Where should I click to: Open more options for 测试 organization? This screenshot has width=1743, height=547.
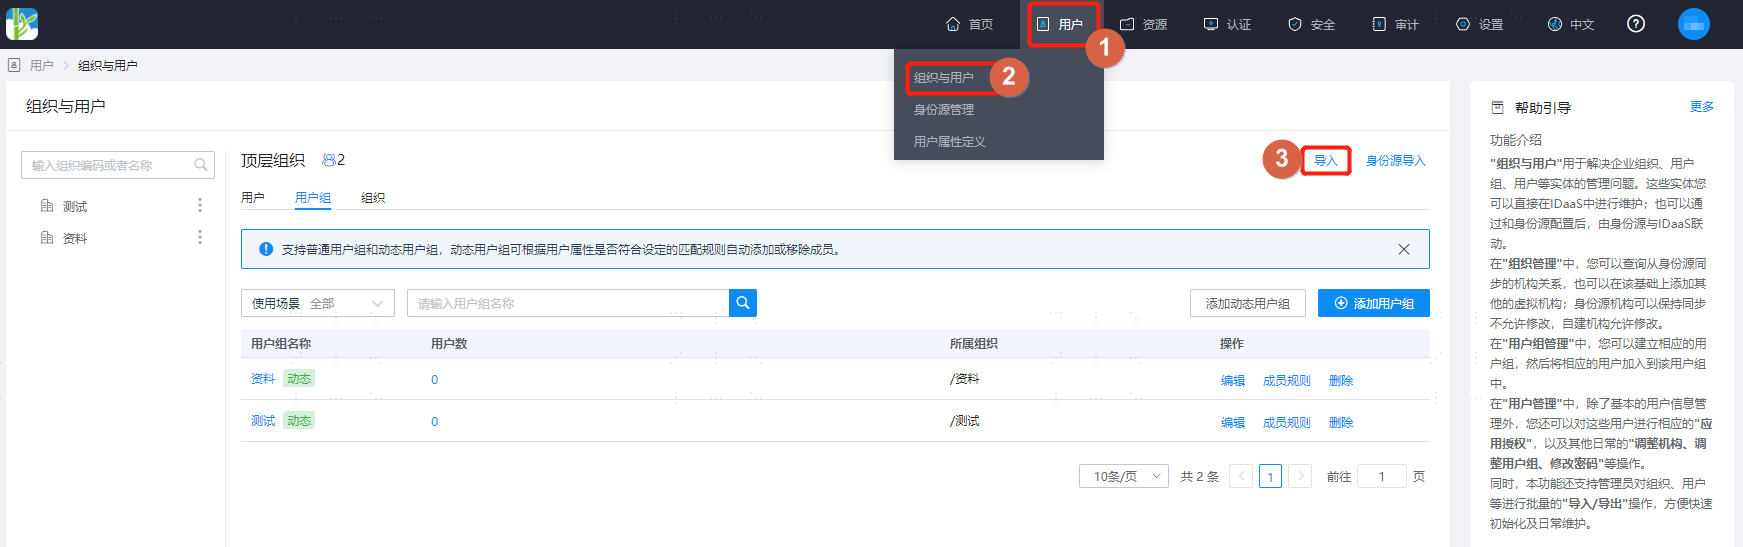point(200,205)
